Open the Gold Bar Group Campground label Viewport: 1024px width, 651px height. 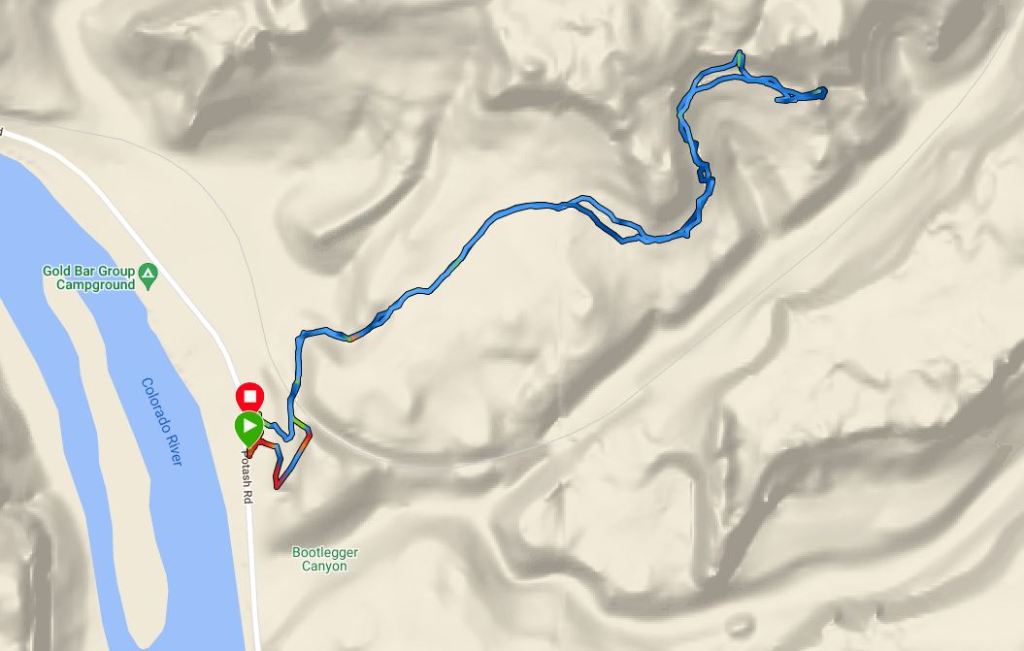(x=89, y=278)
